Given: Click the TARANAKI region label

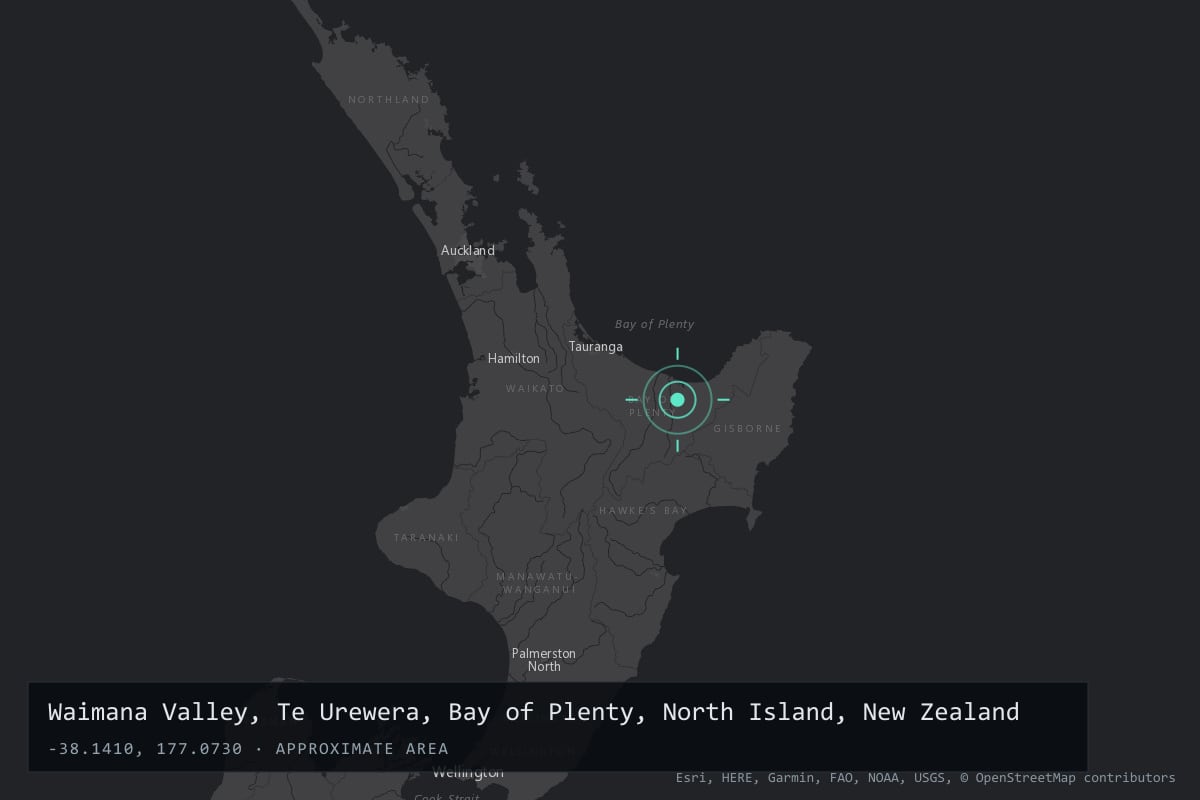Looking at the screenshot, I should [427, 538].
